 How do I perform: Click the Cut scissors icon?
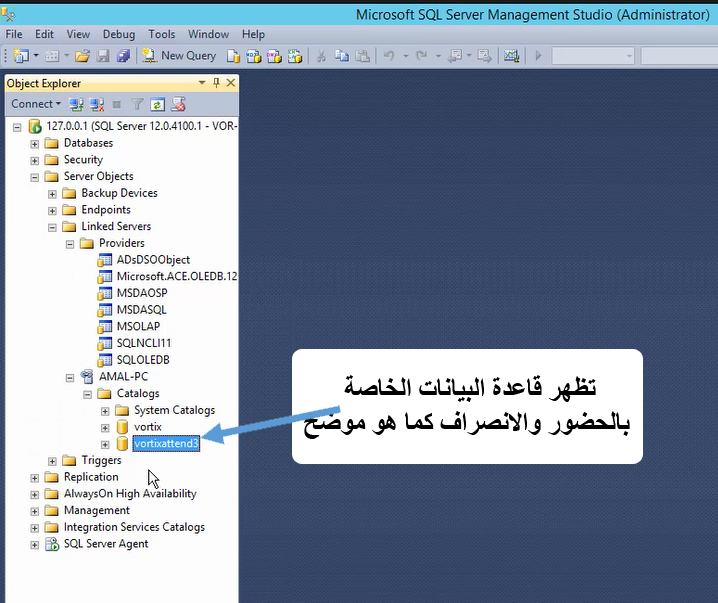[321, 56]
